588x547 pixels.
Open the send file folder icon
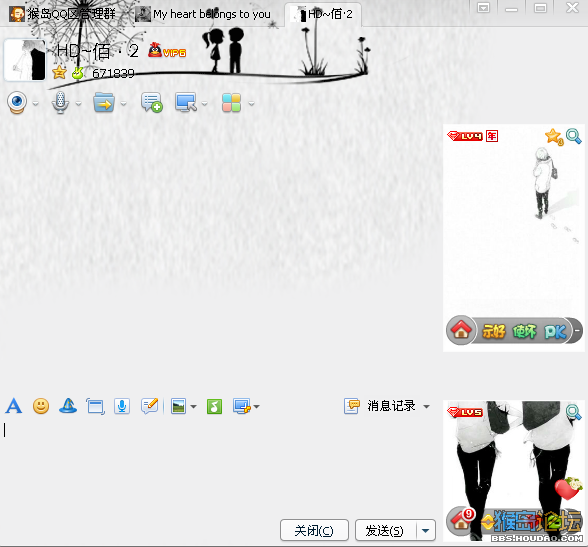click(x=104, y=102)
